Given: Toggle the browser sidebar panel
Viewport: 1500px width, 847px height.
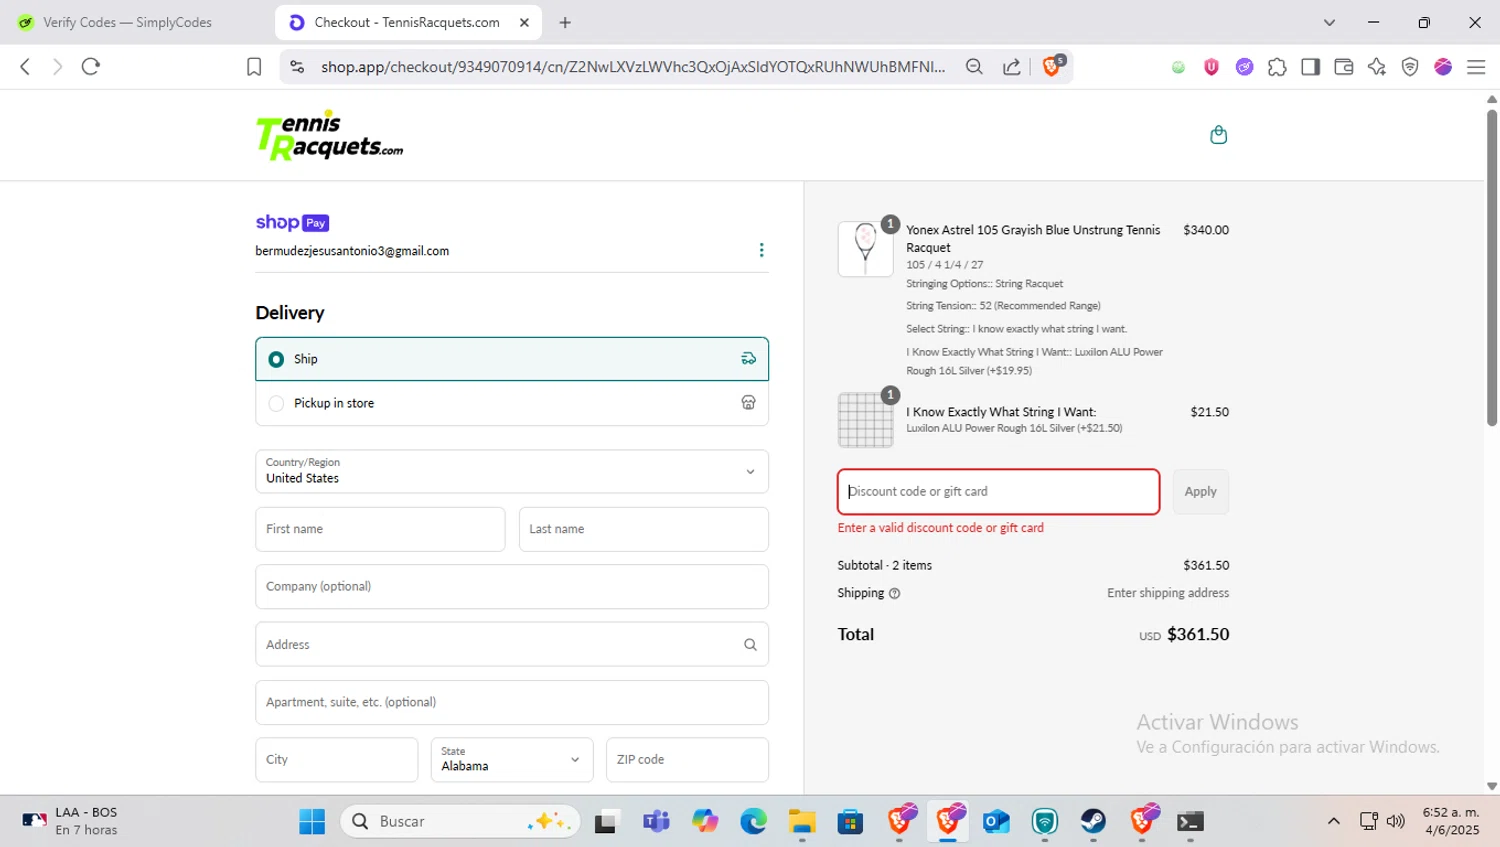Looking at the screenshot, I should pos(1310,67).
